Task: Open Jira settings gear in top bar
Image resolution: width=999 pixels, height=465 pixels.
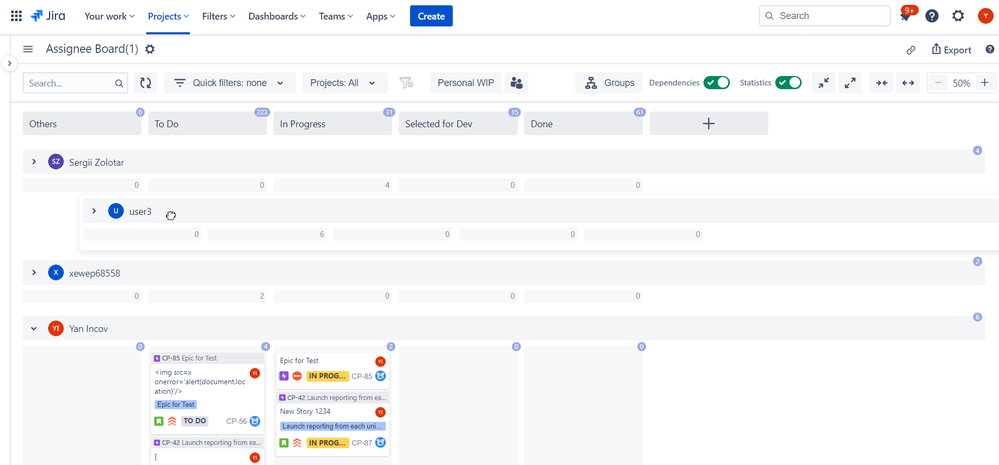Action: [958, 17]
